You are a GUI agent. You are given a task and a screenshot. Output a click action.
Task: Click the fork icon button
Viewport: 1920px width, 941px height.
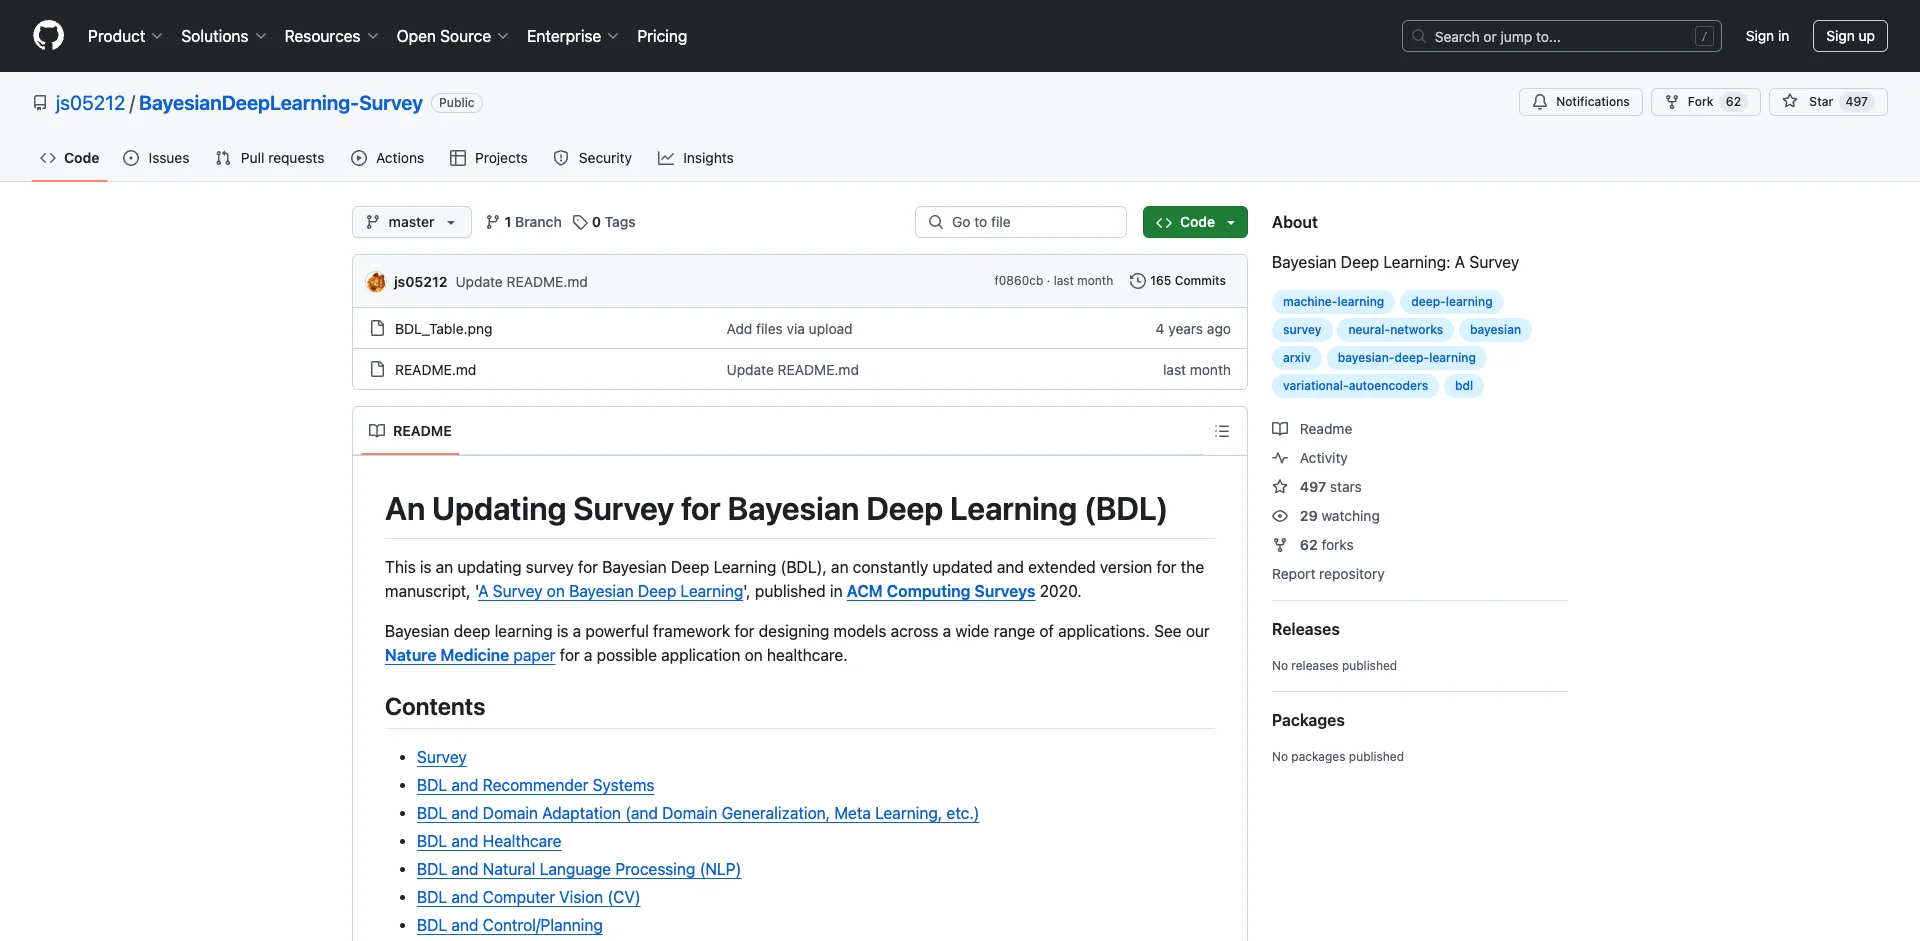coord(1671,102)
